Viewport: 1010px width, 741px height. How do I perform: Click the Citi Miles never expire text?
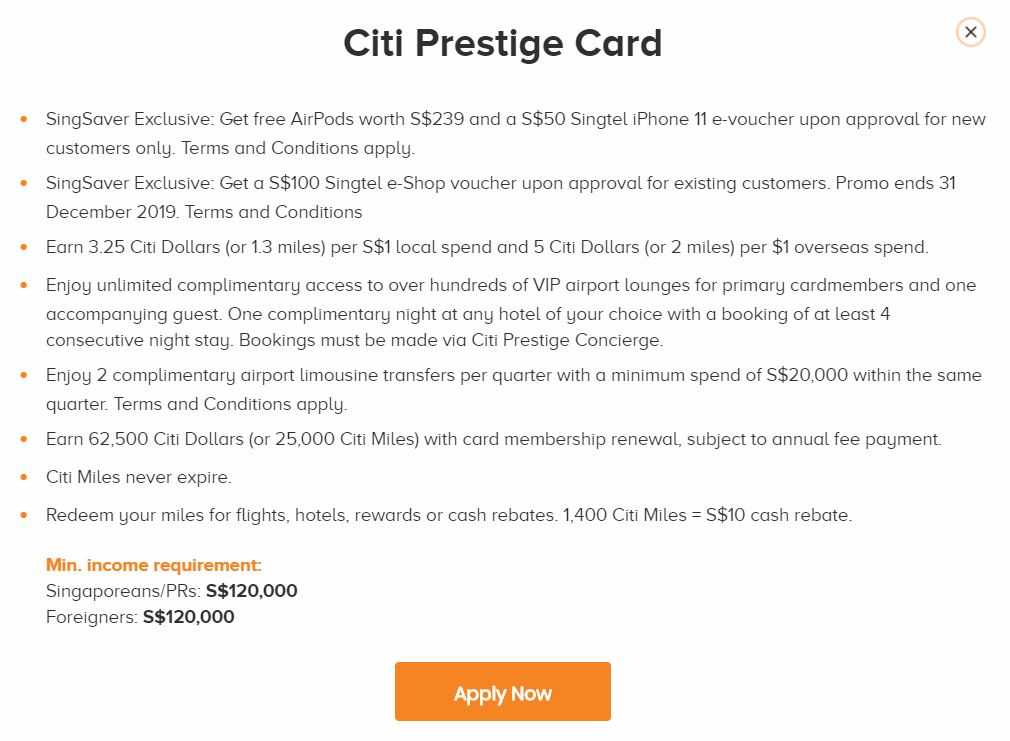click(x=139, y=477)
